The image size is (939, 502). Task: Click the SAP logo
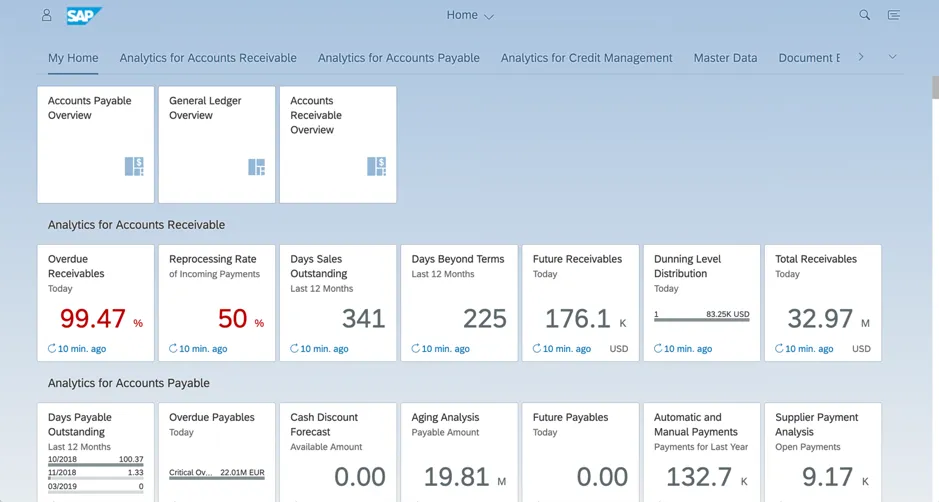click(84, 16)
